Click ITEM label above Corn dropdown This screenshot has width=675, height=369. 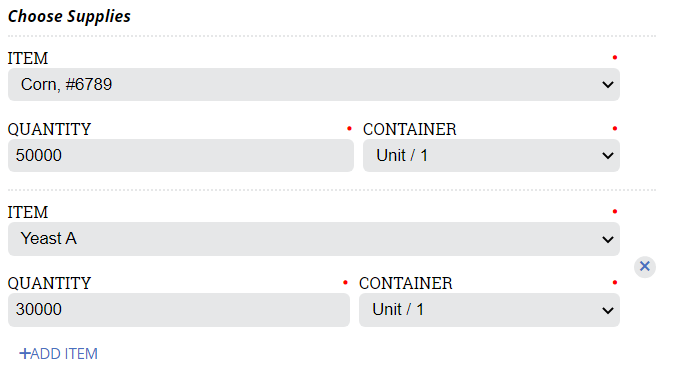coord(28,58)
